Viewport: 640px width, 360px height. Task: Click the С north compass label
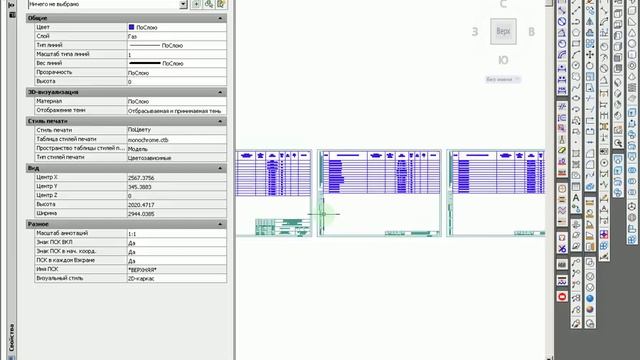(x=503, y=4)
